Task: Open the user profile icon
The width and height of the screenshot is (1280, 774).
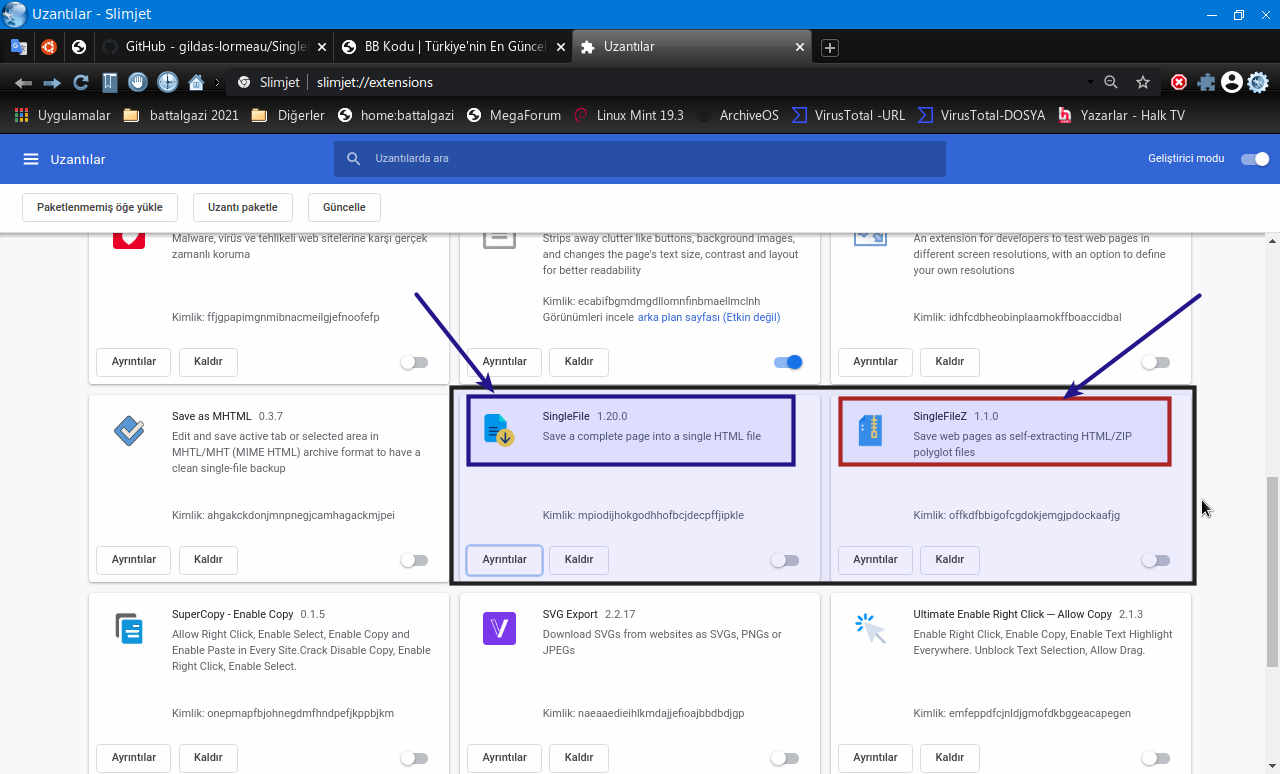Action: (1232, 82)
